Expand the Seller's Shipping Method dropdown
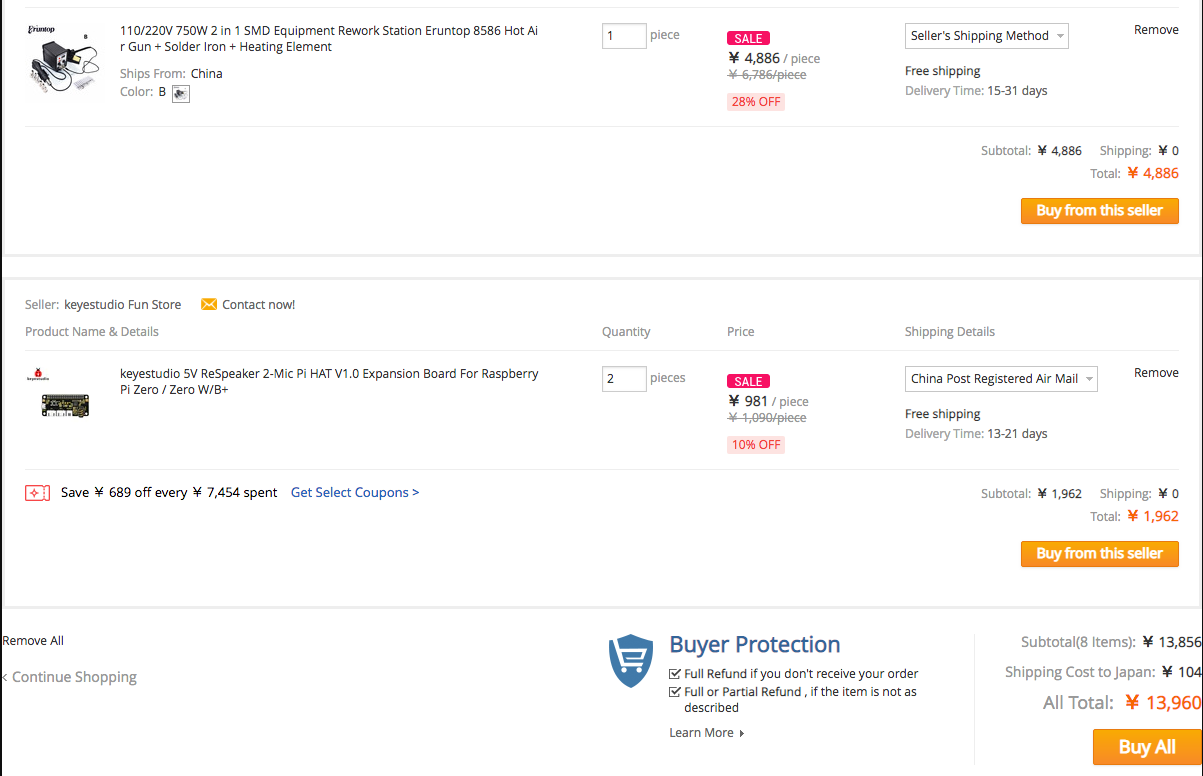Screen dimensions: 1203x776 coord(986,36)
